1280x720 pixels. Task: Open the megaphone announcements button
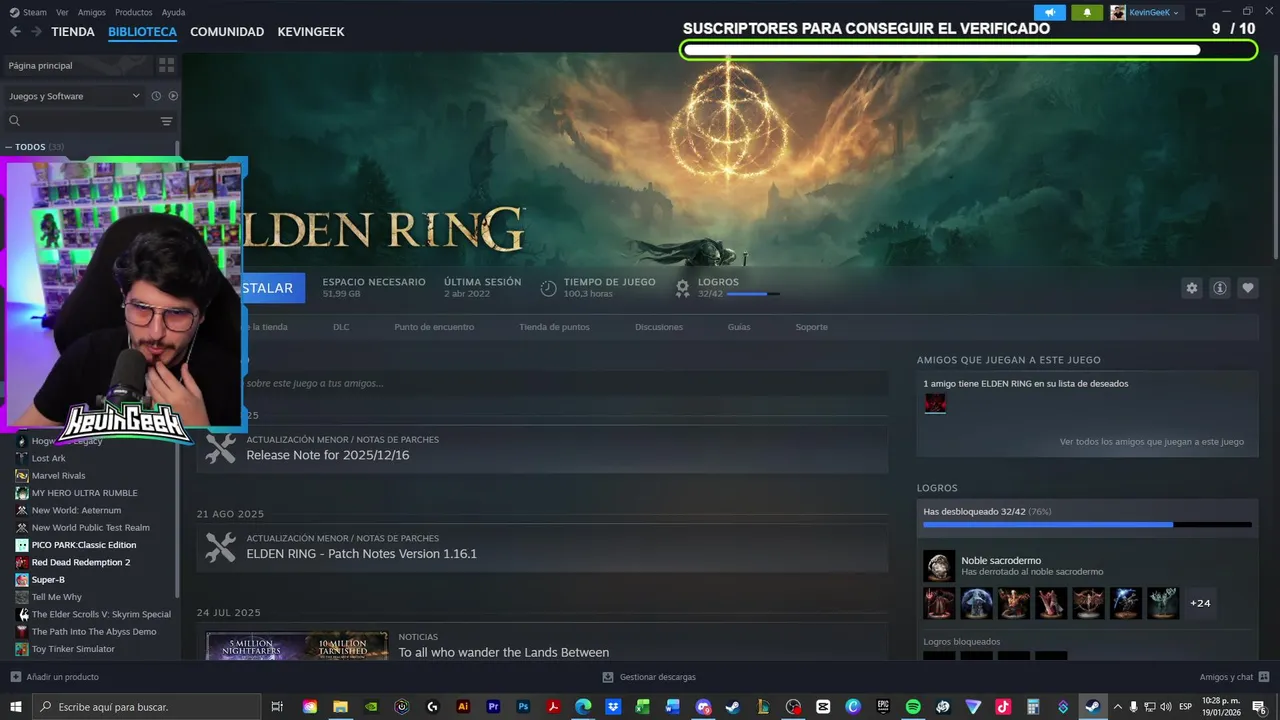click(1049, 12)
